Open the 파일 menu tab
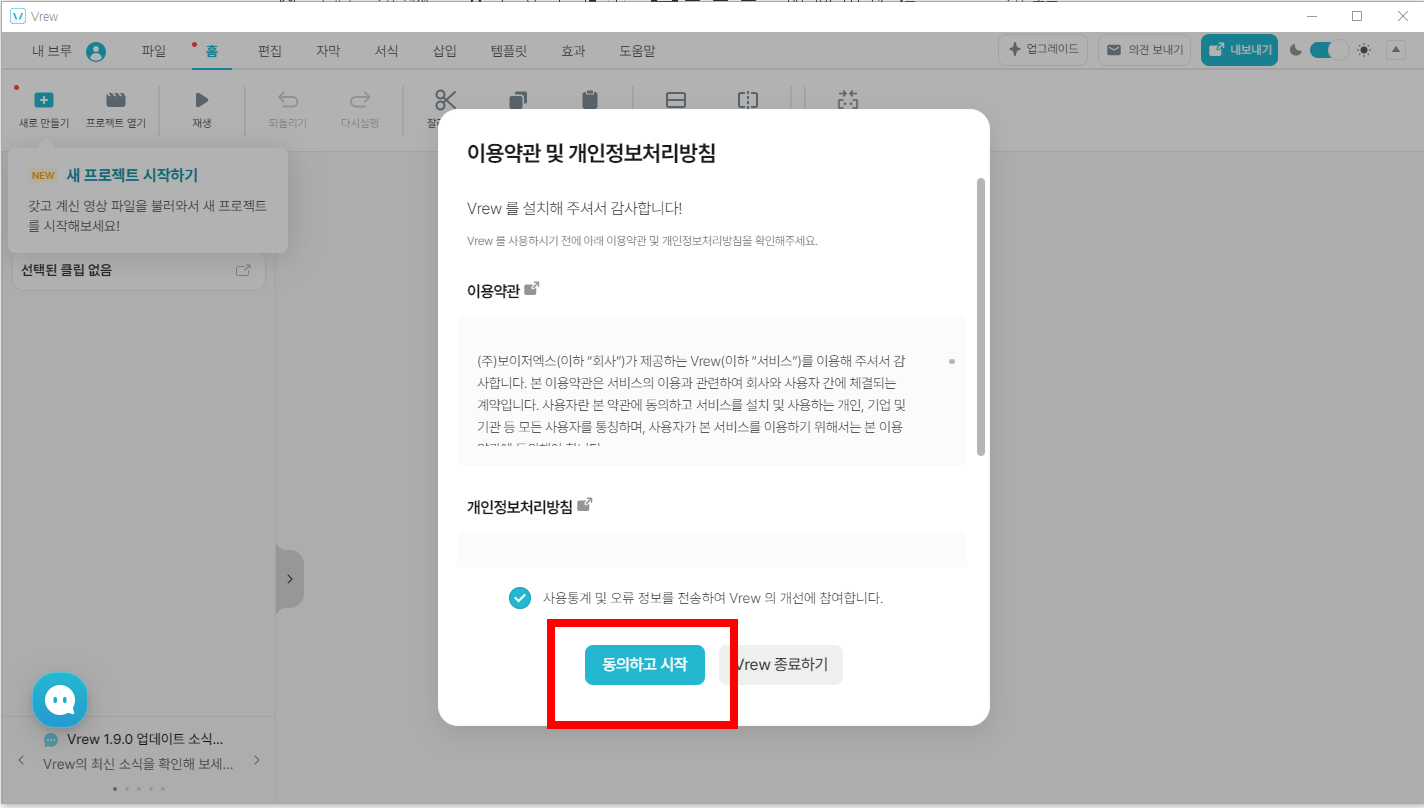1424x808 pixels. point(154,51)
